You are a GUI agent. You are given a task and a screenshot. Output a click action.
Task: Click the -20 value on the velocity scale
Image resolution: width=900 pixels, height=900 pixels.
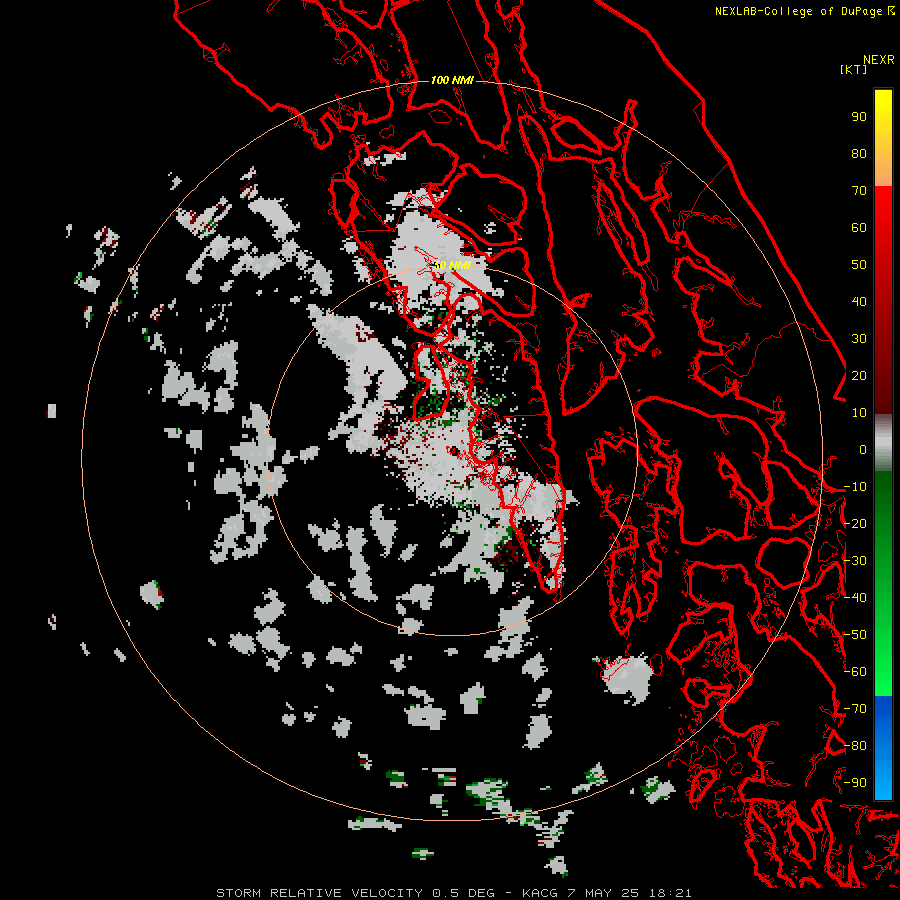(x=855, y=523)
